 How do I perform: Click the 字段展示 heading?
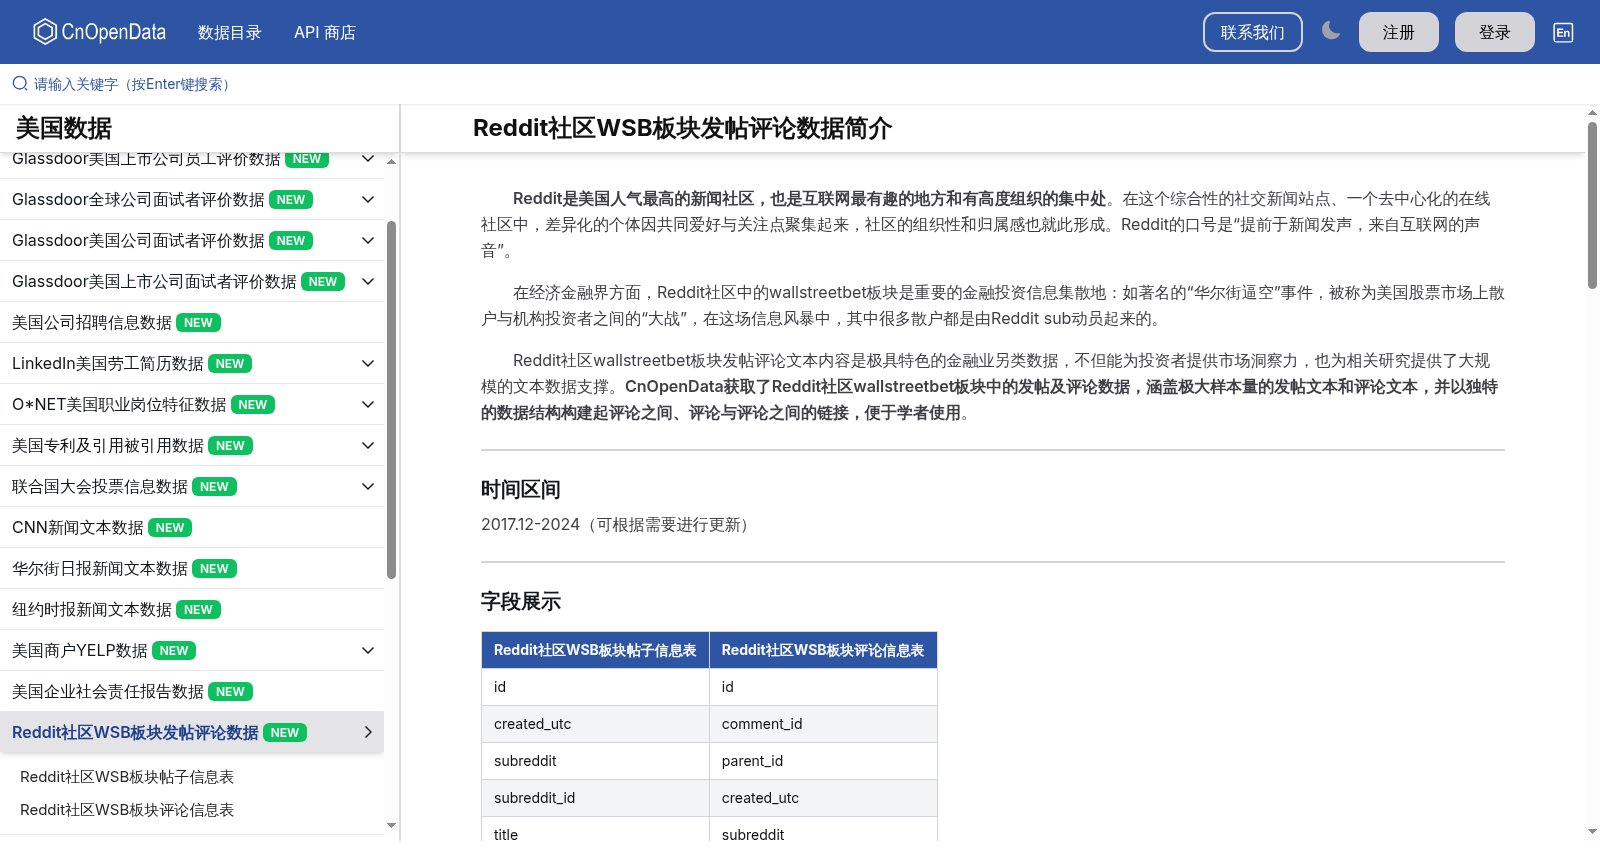click(x=521, y=601)
